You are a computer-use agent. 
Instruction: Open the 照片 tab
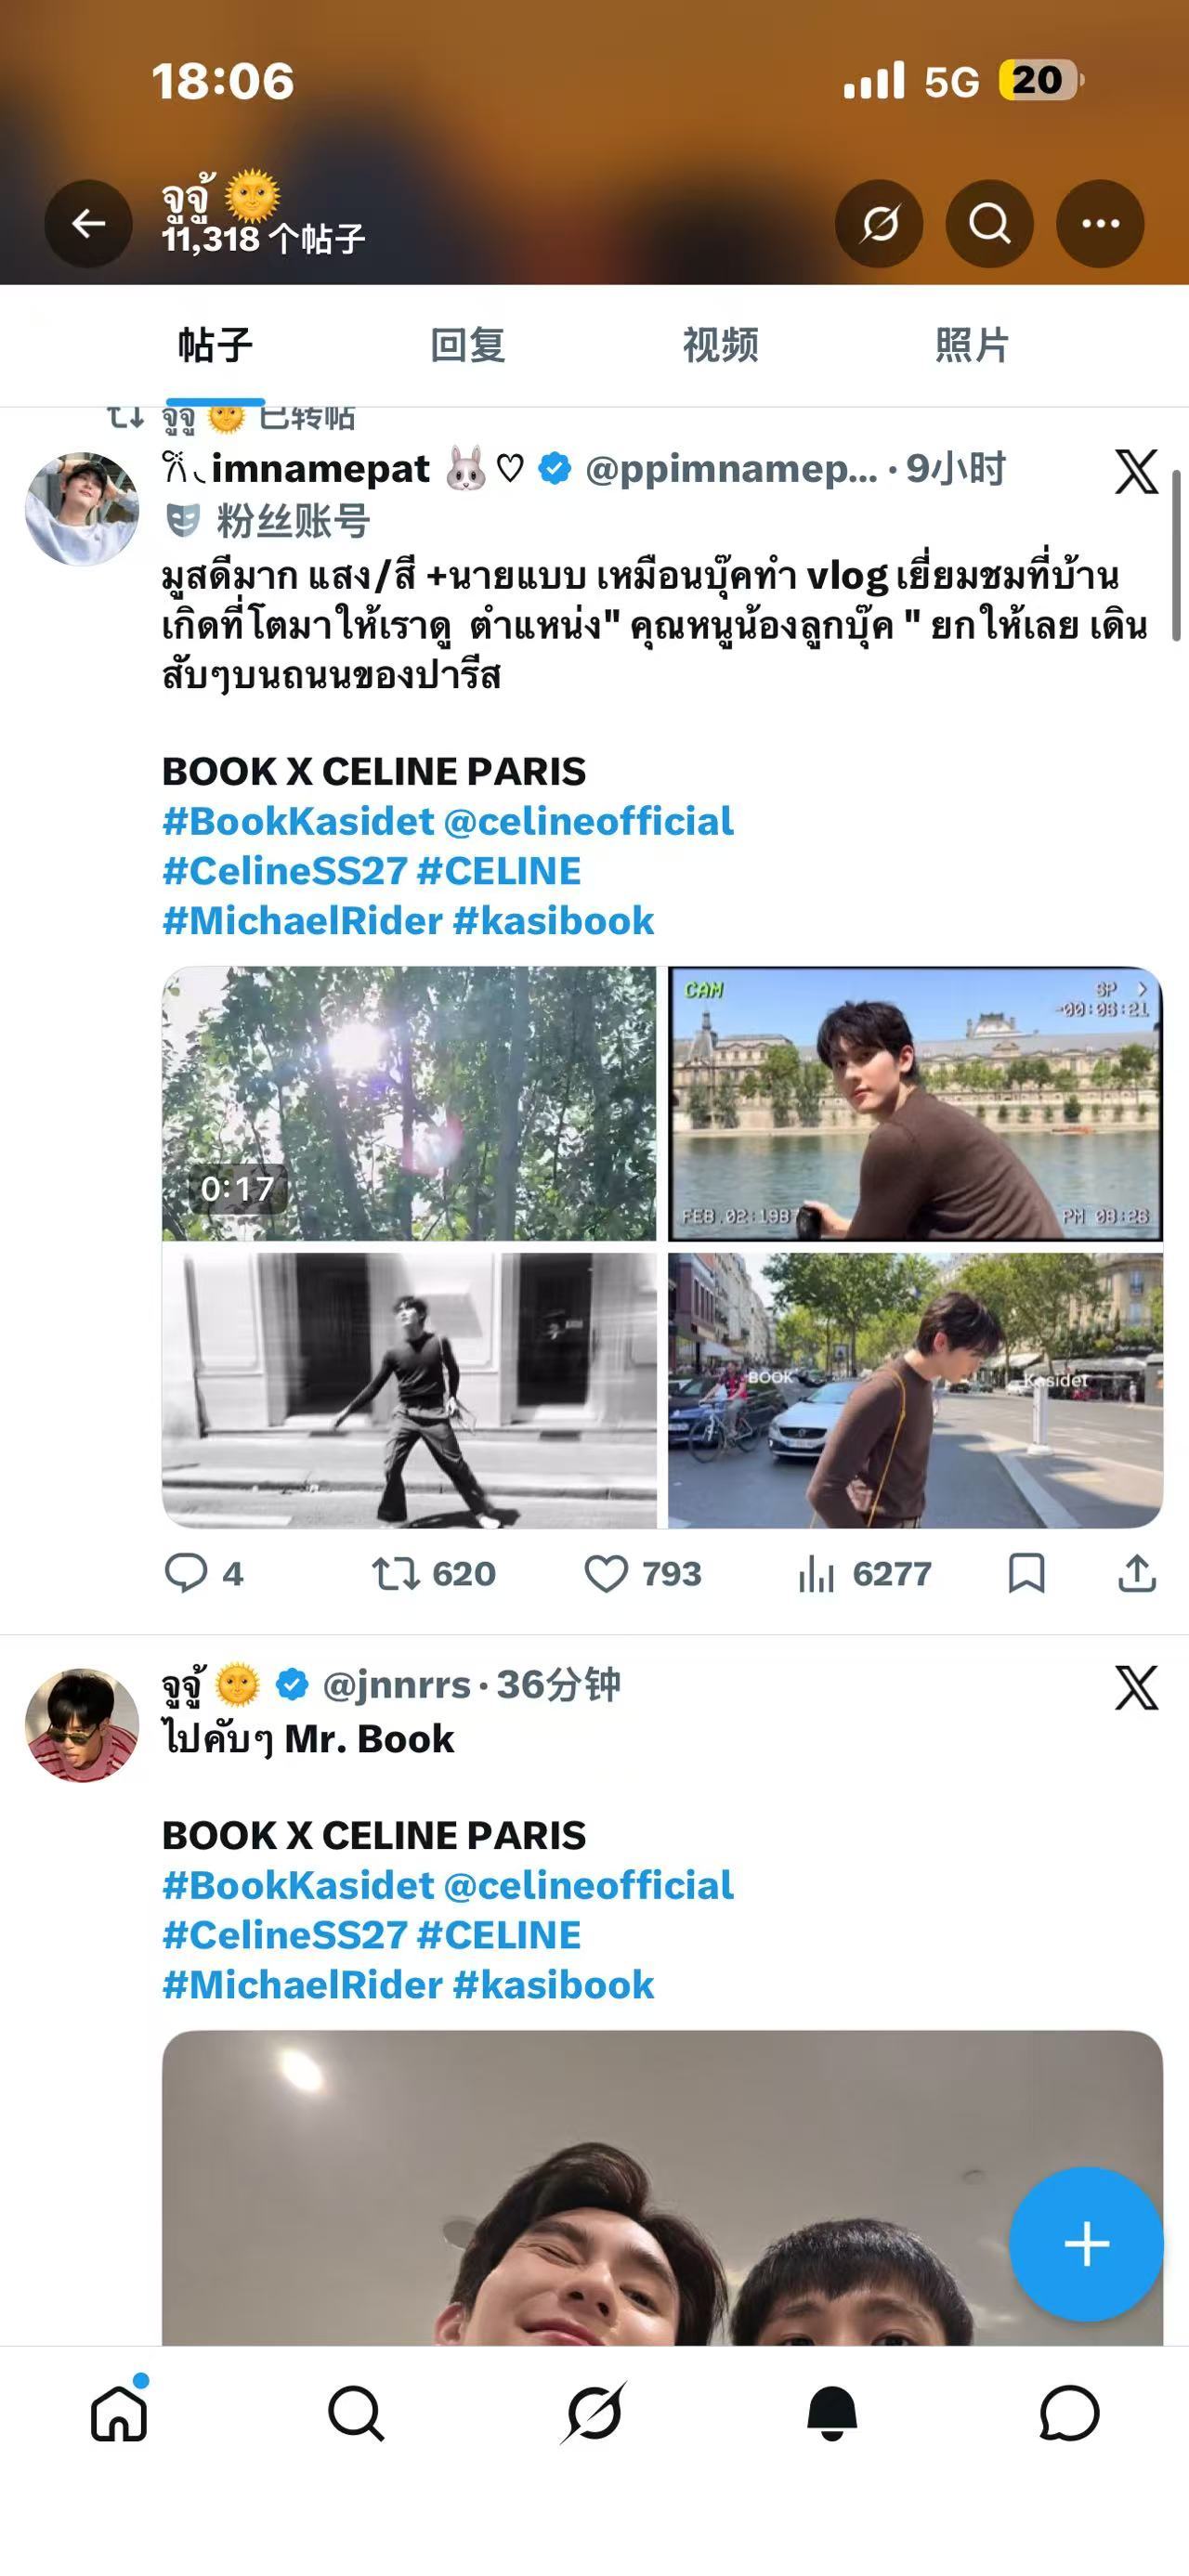click(x=972, y=345)
